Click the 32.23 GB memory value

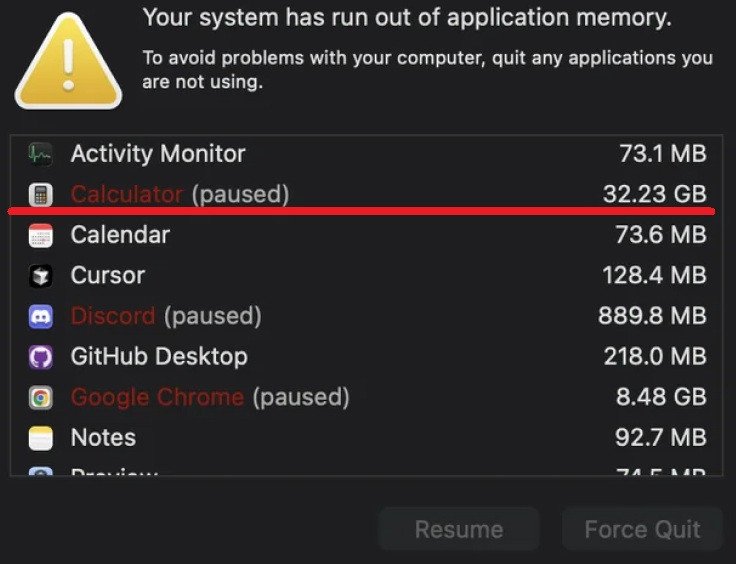tap(654, 194)
